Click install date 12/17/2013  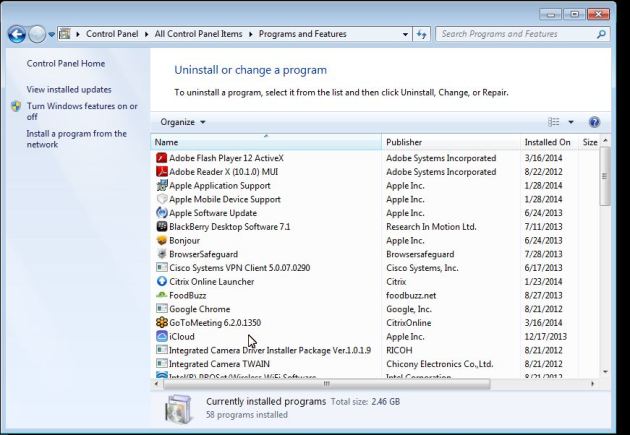(x=546, y=336)
